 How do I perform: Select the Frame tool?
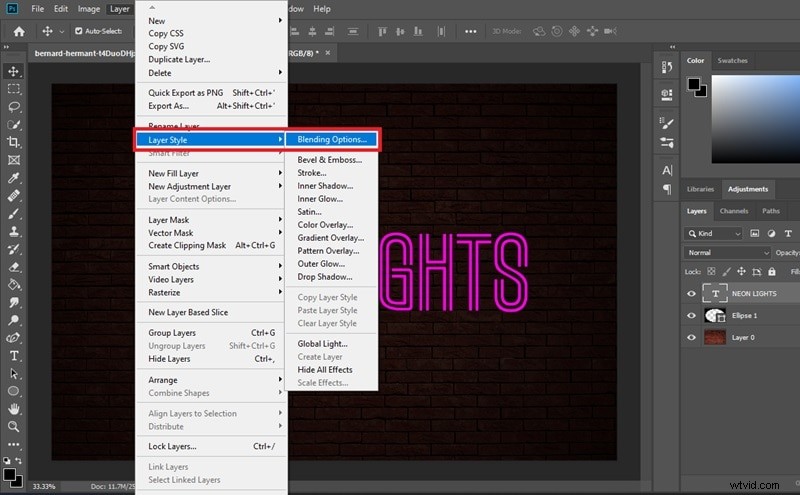[x=14, y=160]
